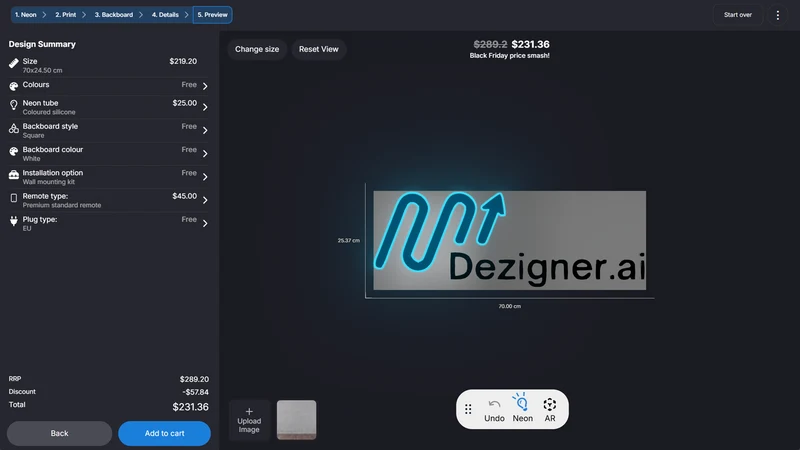800x450 pixels.
Task: Select step 5. Preview
Action: (x=212, y=15)
